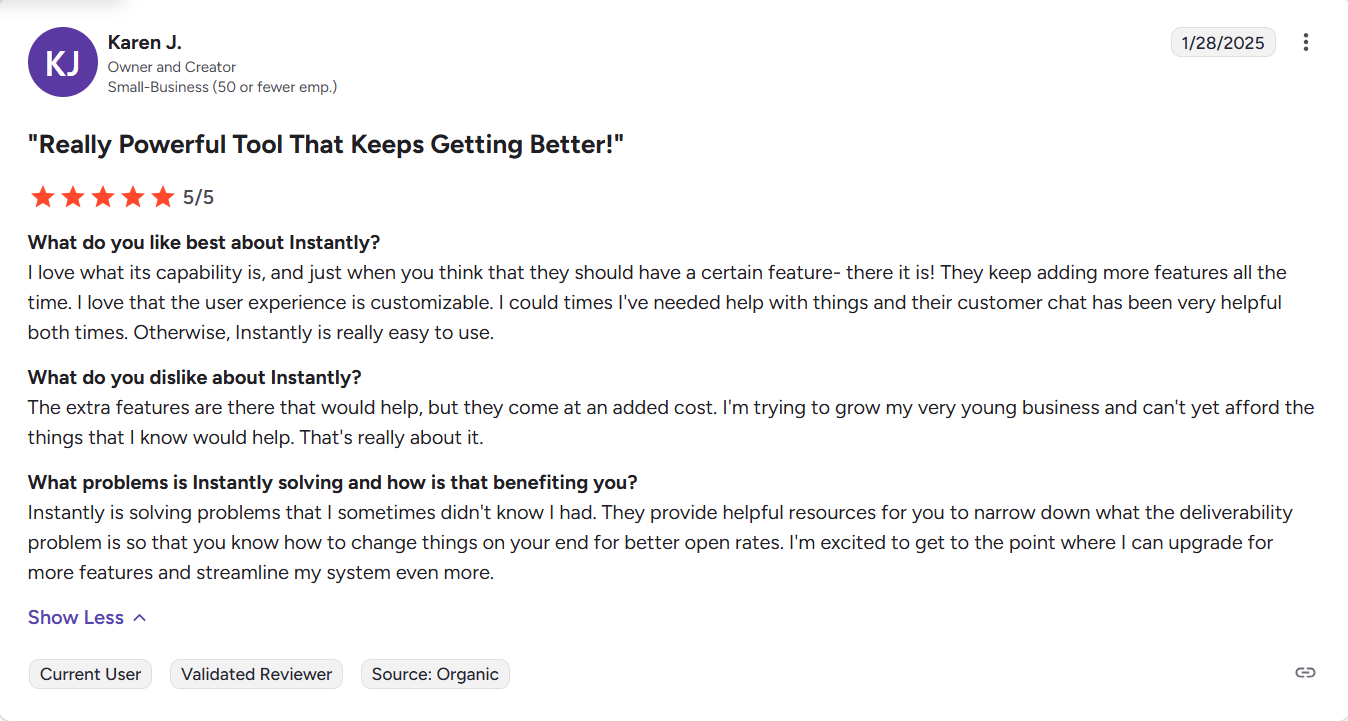Click the review title link
Viewport: 1348px width, 721px height.
326,144
